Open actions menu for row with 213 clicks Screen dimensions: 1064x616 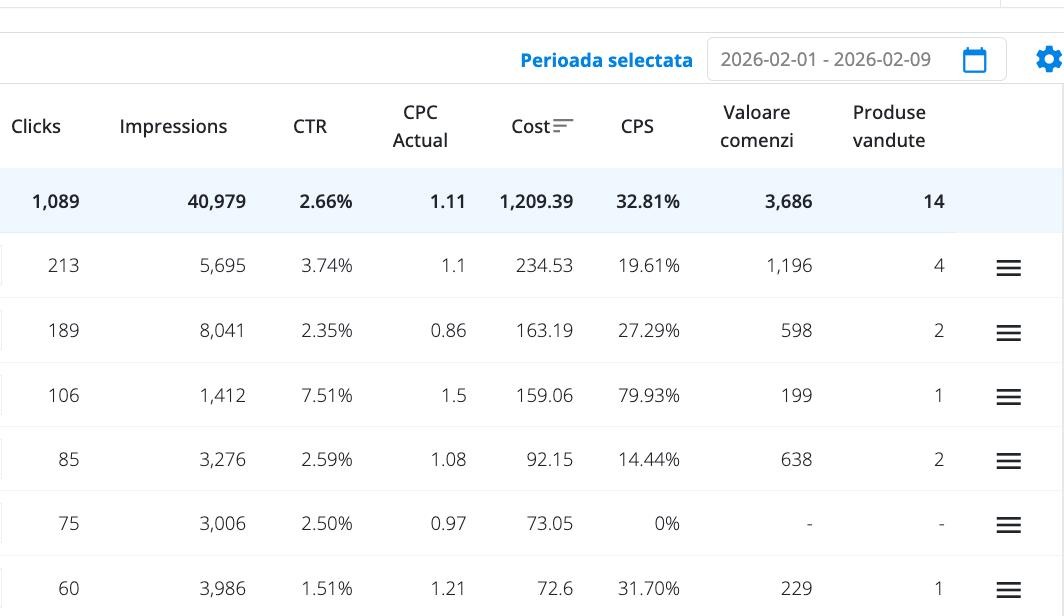pyautogui.click(x=1008, y=267)
